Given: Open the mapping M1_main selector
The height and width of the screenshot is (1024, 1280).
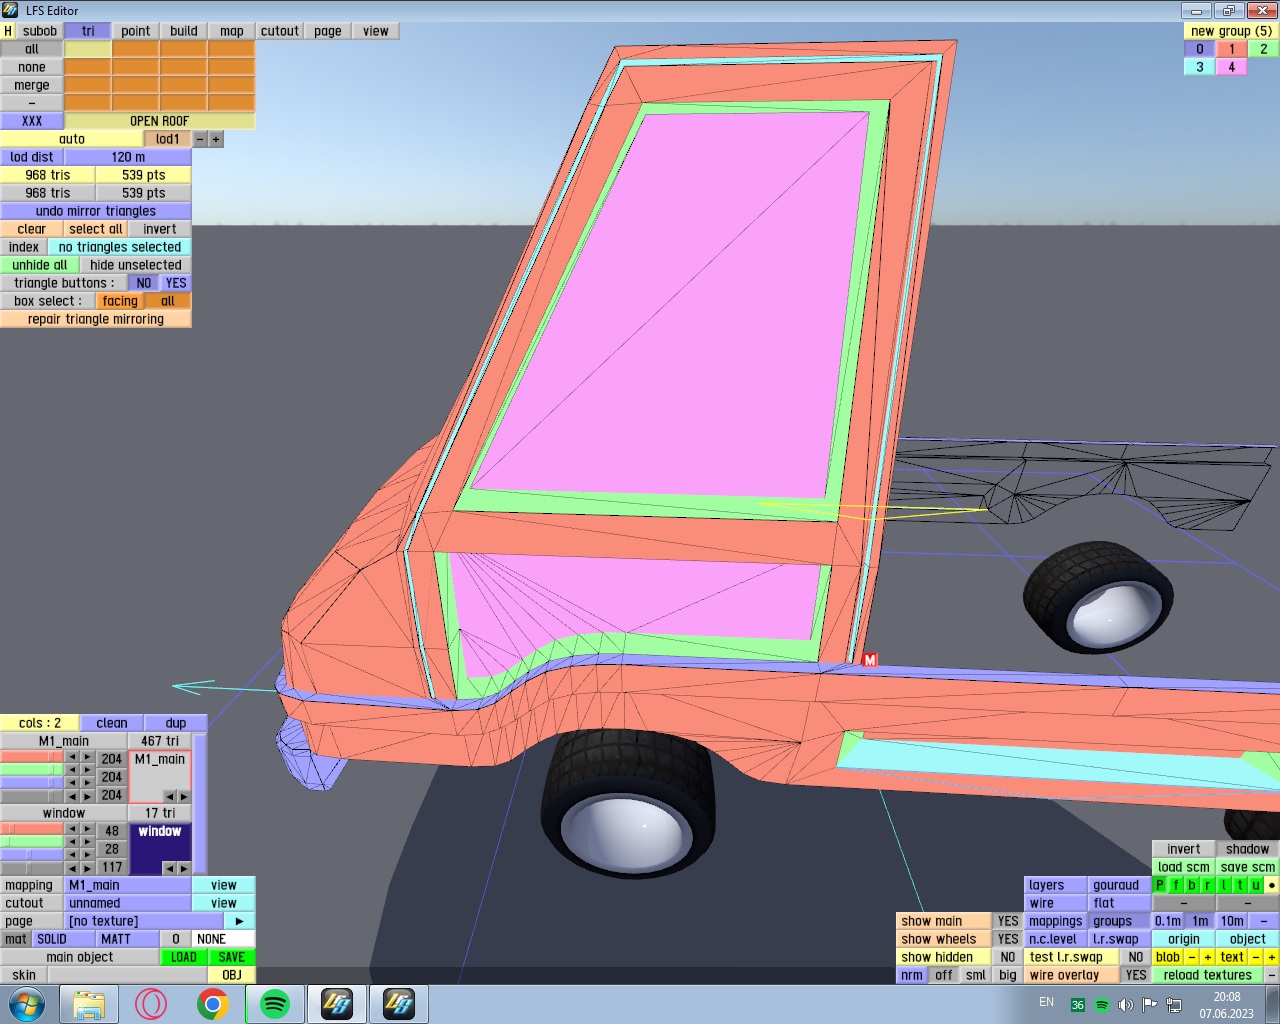Looking at the screenshot, I should [128, 885].
